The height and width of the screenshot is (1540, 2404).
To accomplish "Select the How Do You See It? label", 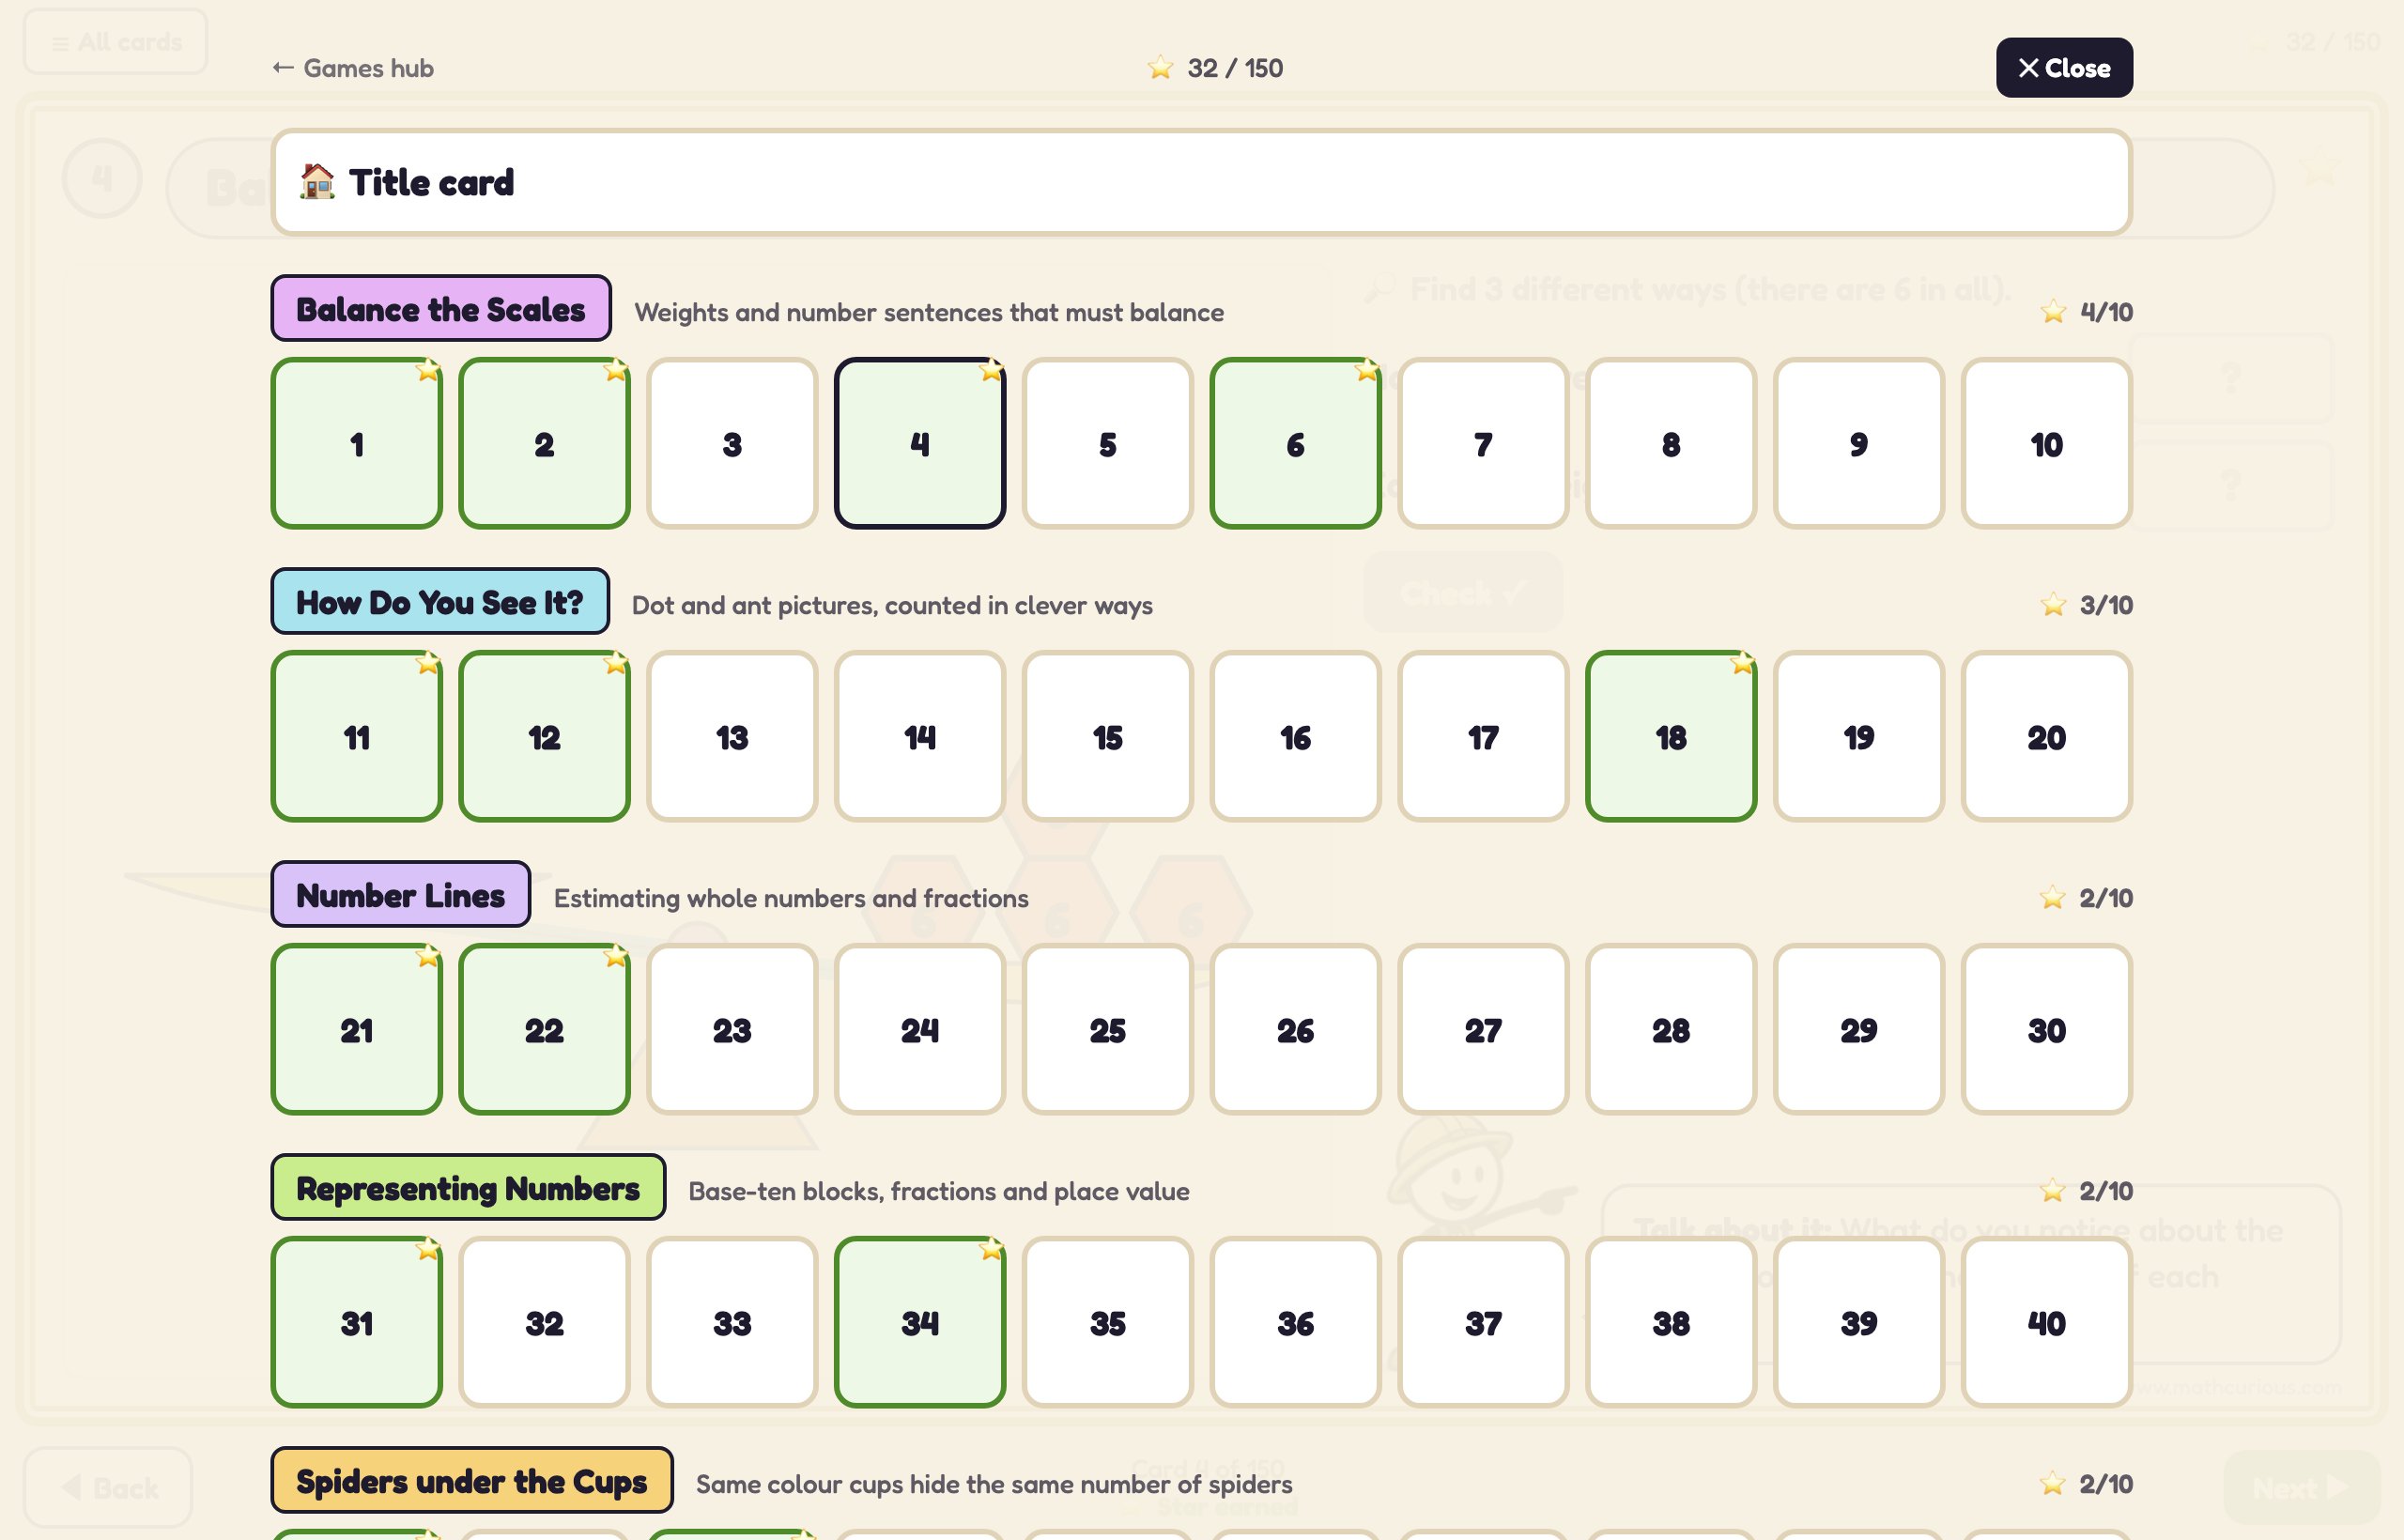I will coord(440,602).
